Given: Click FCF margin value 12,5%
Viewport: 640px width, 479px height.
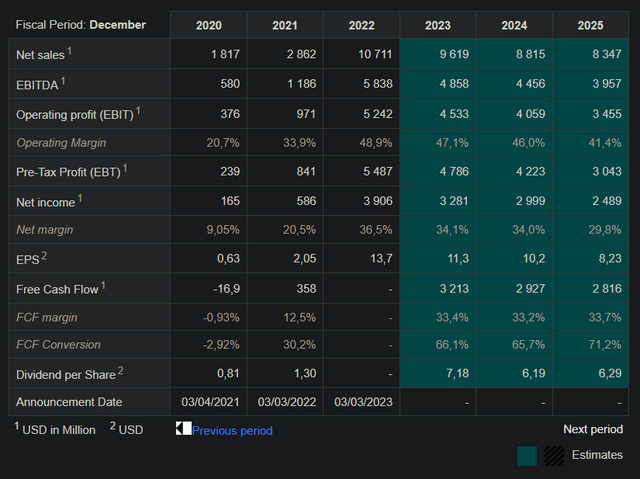Looking at the screenshot, I should [300, 317].
